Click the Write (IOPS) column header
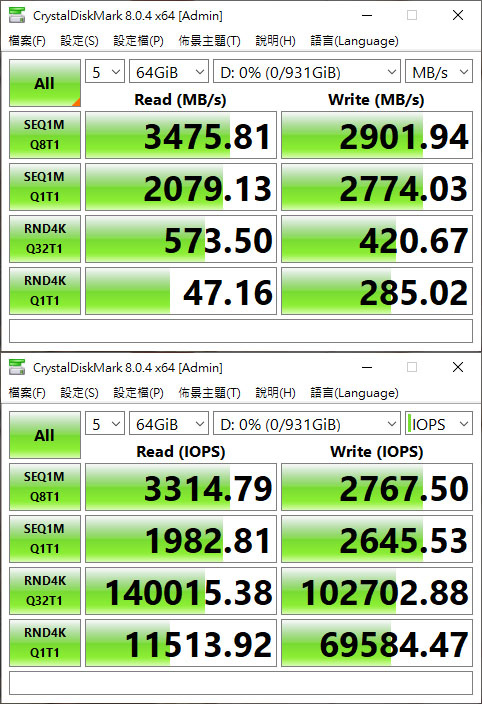The width and height of the screenshot is (482, 704). coord(377,451)
